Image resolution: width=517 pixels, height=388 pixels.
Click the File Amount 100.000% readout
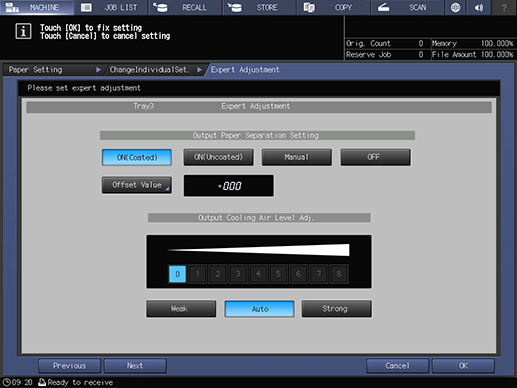pos(473,55)
